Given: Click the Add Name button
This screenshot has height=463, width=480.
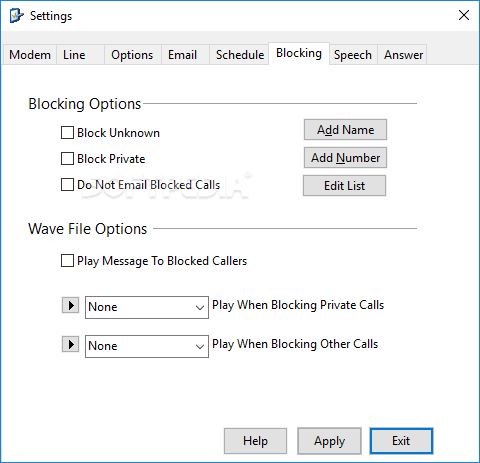Looking at the screenshot, I should (345, 130).
